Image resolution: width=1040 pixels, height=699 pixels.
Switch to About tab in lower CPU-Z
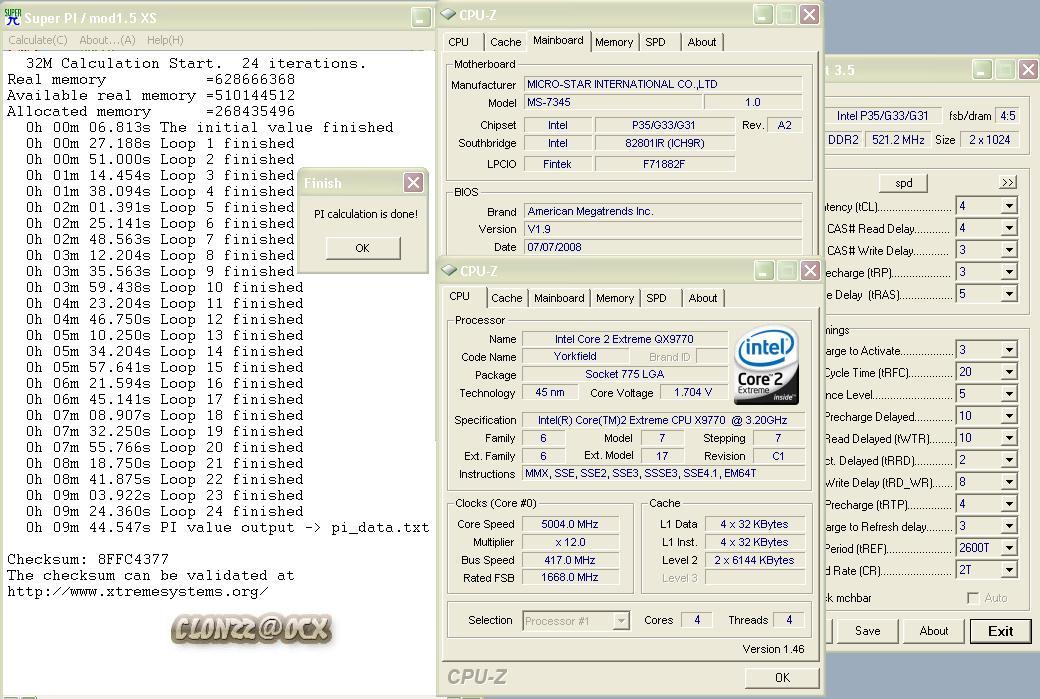(x=702, y=298)
